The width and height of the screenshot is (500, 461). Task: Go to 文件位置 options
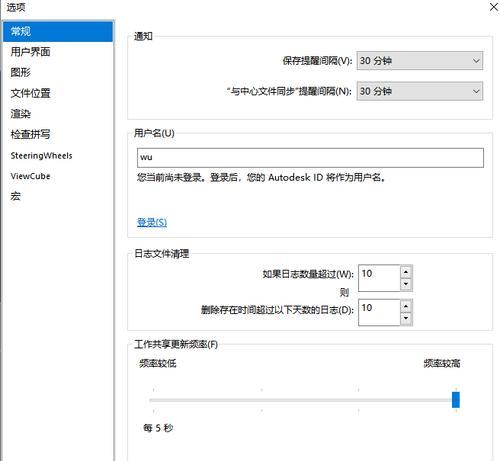click(30, 93)
